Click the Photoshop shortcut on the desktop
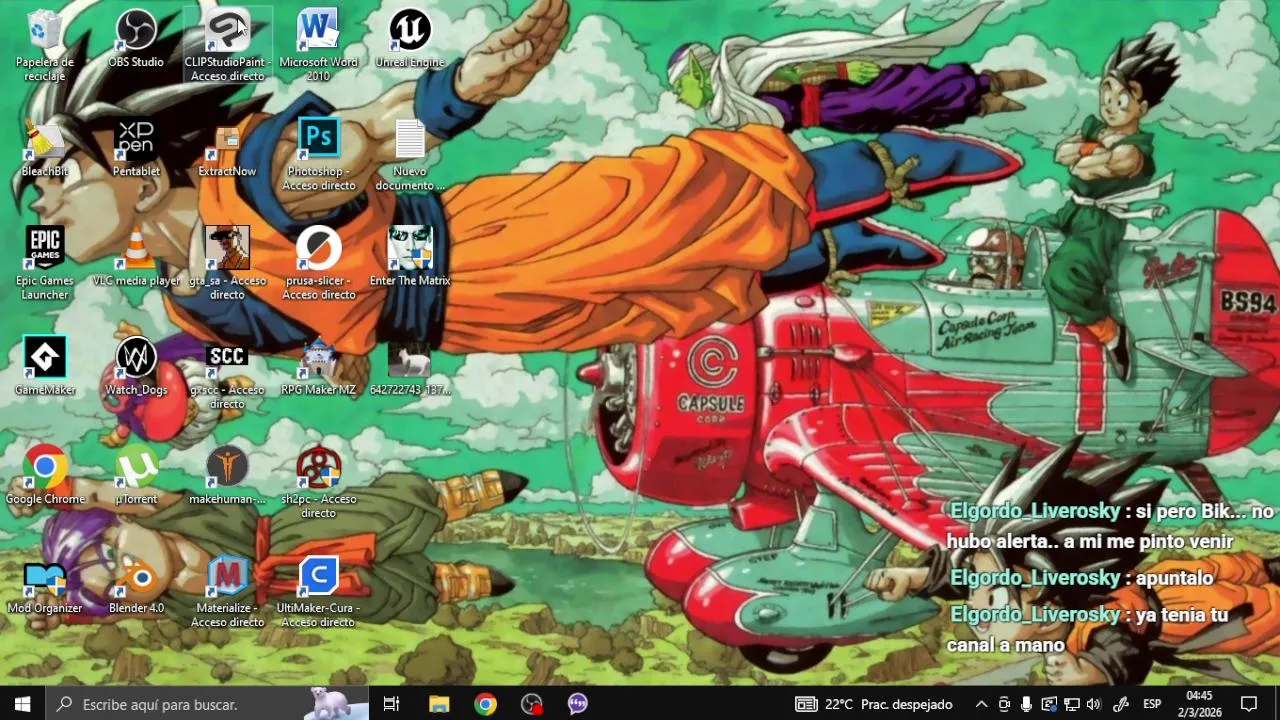Image resolution: width=1280 pixels, height=720 pixels. tap(318, 155)
